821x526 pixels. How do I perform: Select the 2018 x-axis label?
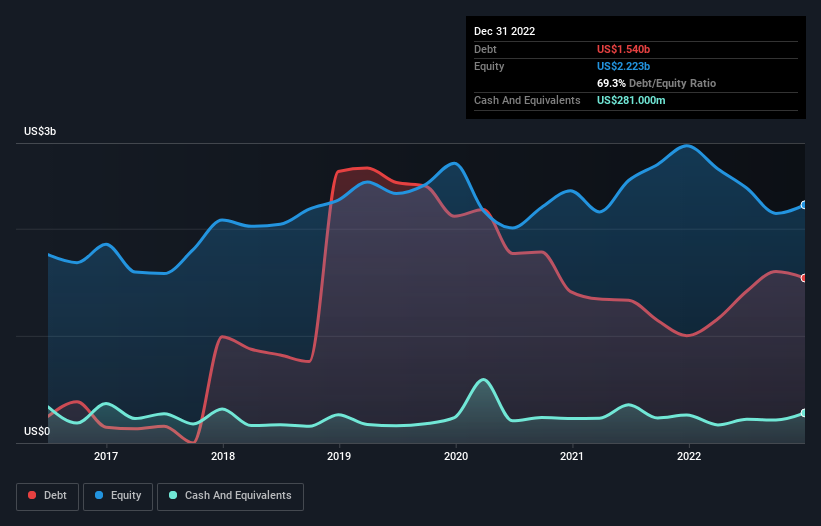[x=223, y=456]
